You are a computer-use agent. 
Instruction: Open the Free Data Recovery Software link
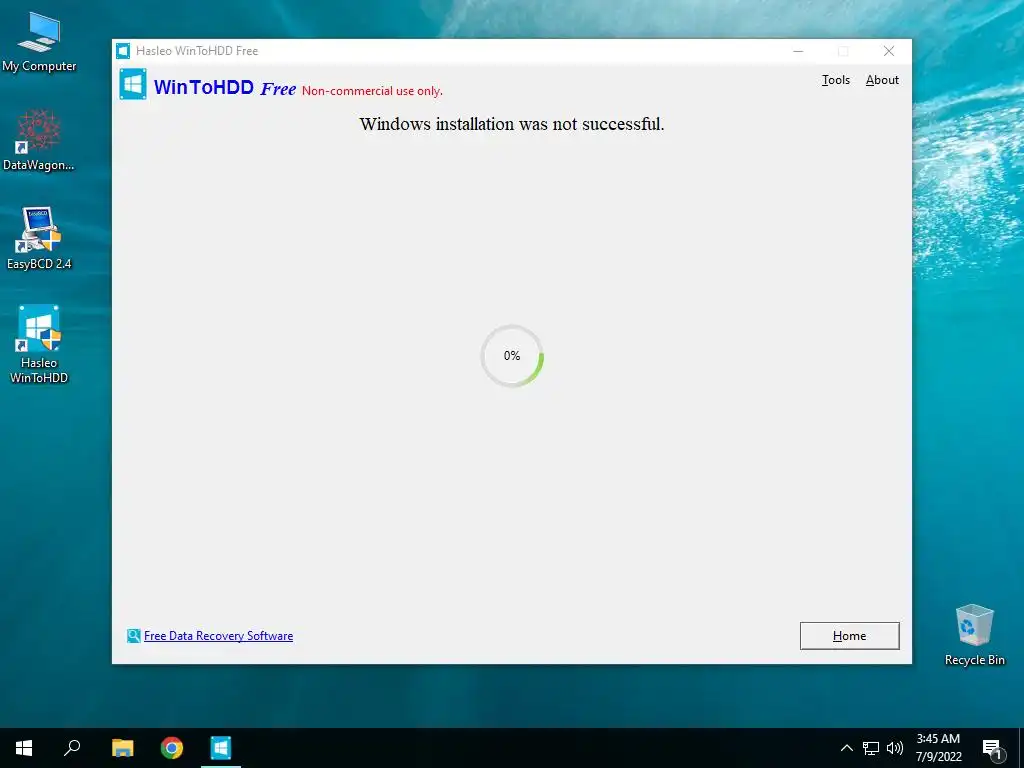click(218, 635)
